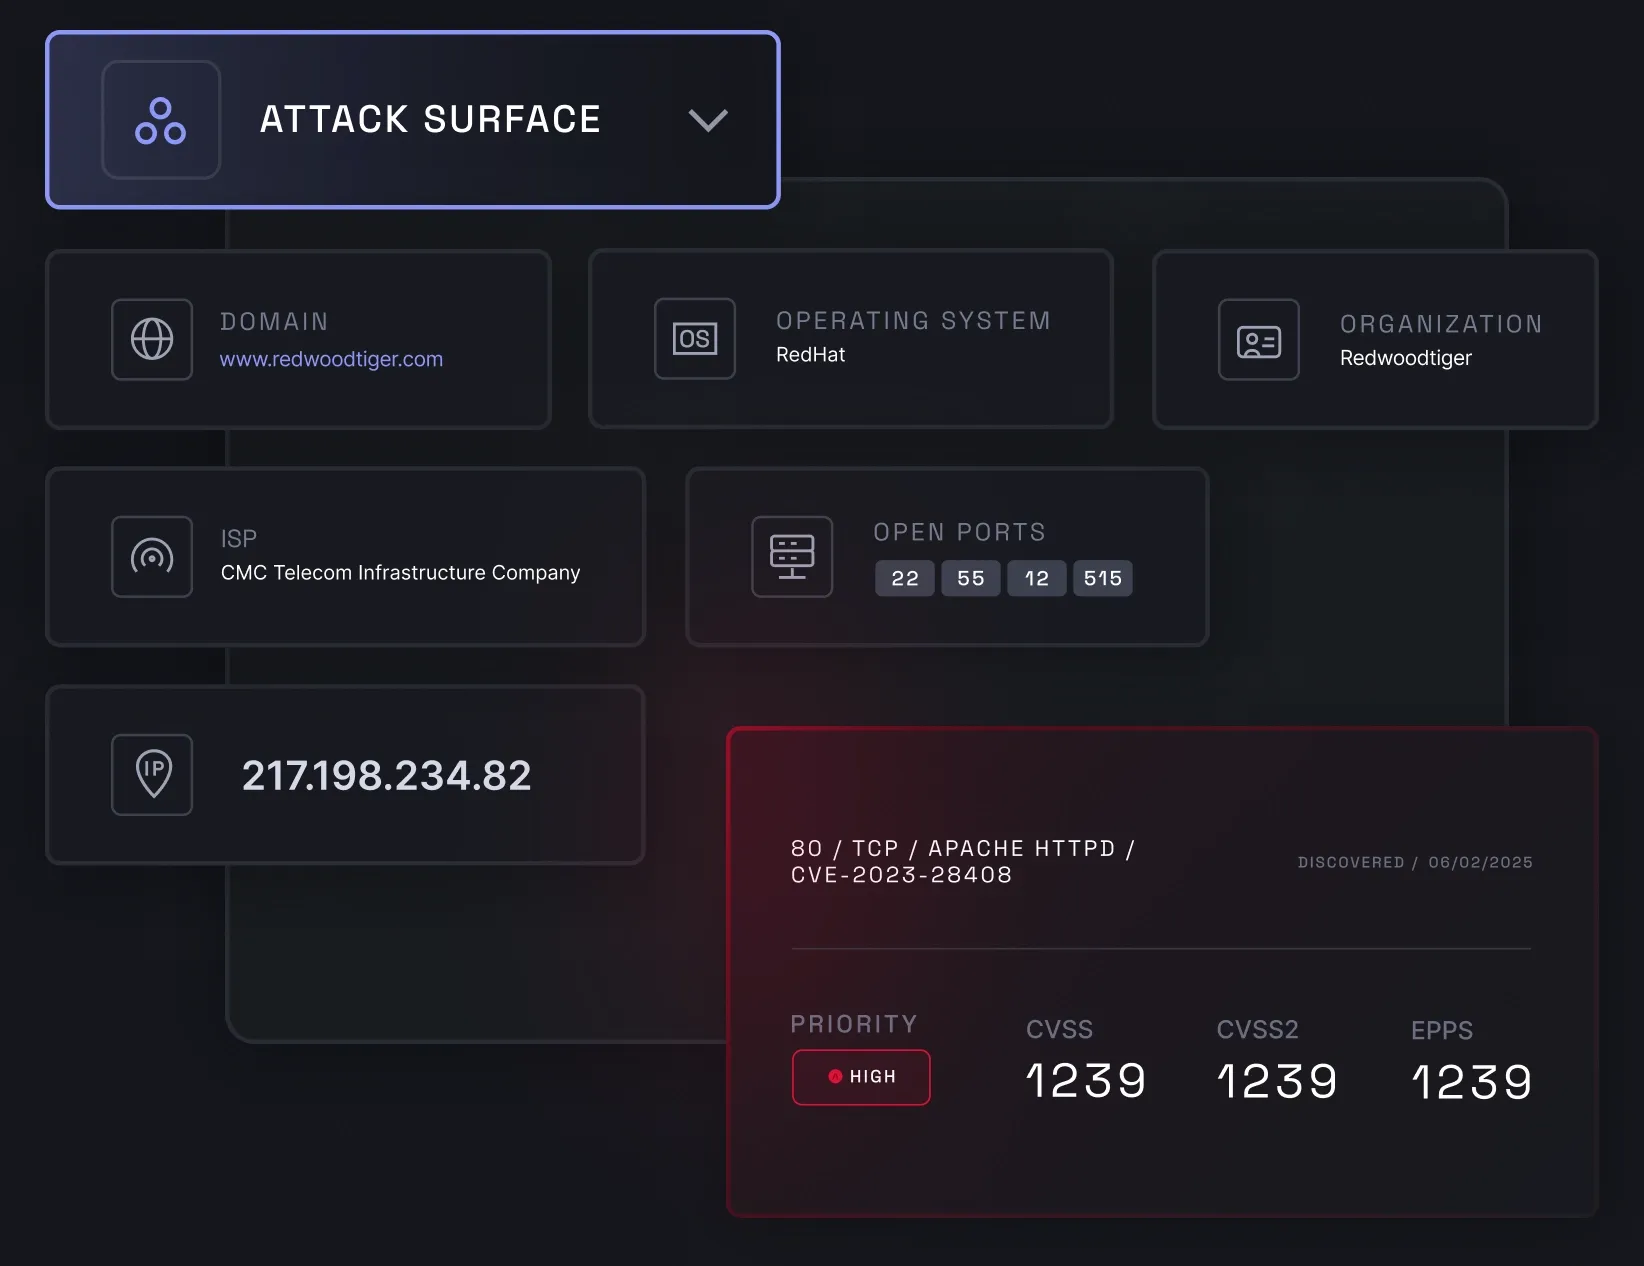
Task: Click the CVE-2023-28408 vulnerability title
Action: (x=962, y=862)
